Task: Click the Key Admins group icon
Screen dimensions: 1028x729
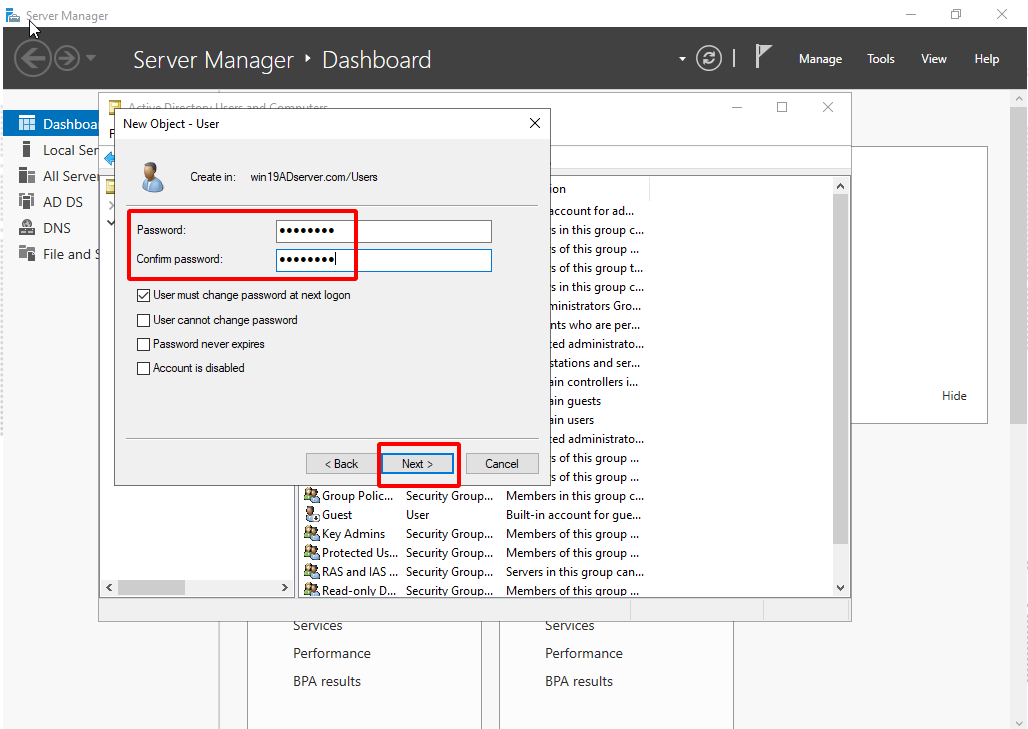Action: [x=312, y=534]
